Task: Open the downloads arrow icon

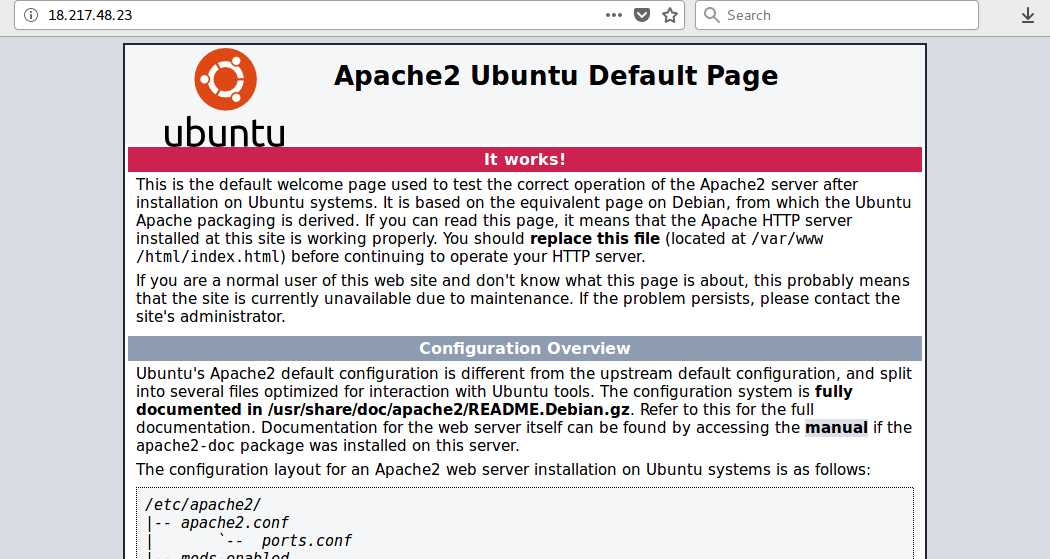Action: [1028, 15]
